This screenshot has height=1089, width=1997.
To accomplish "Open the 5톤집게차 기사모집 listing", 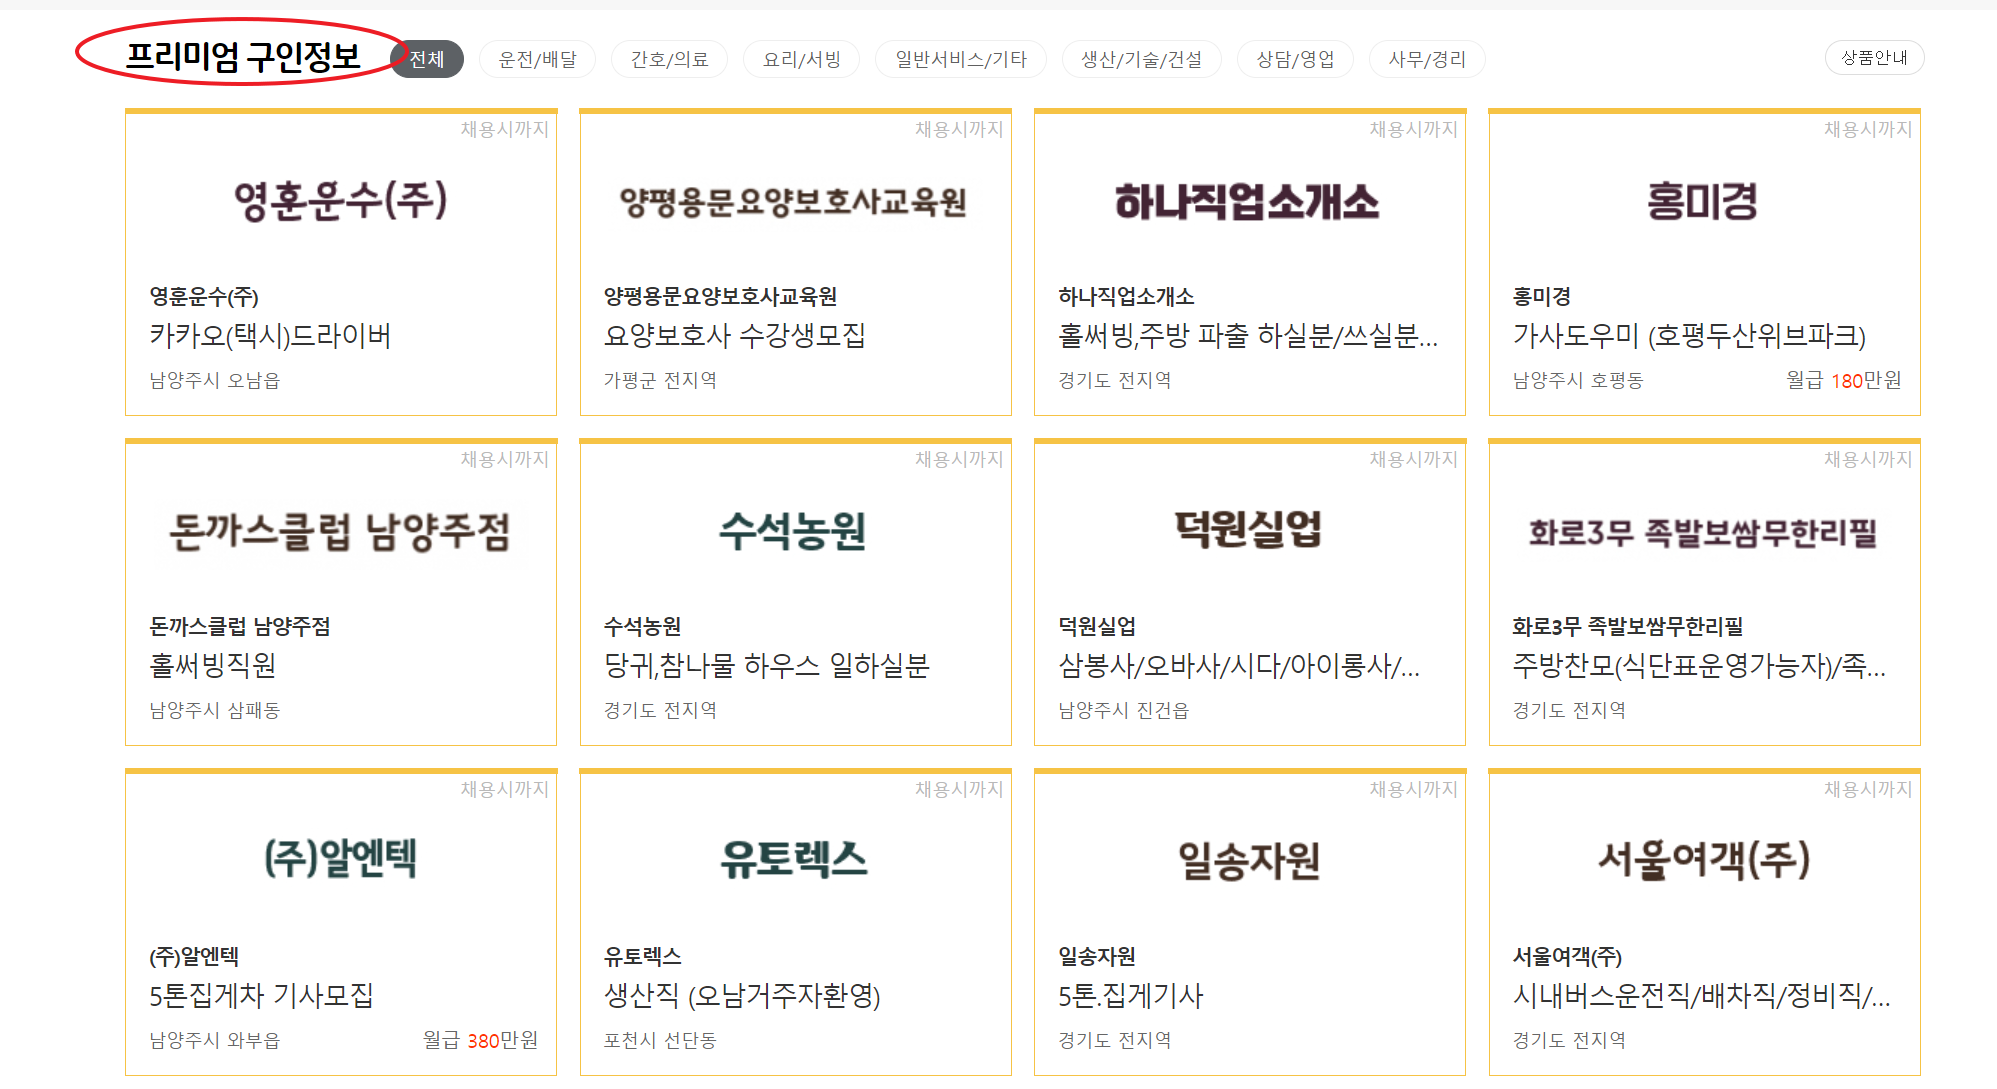I will pos(261,995).
